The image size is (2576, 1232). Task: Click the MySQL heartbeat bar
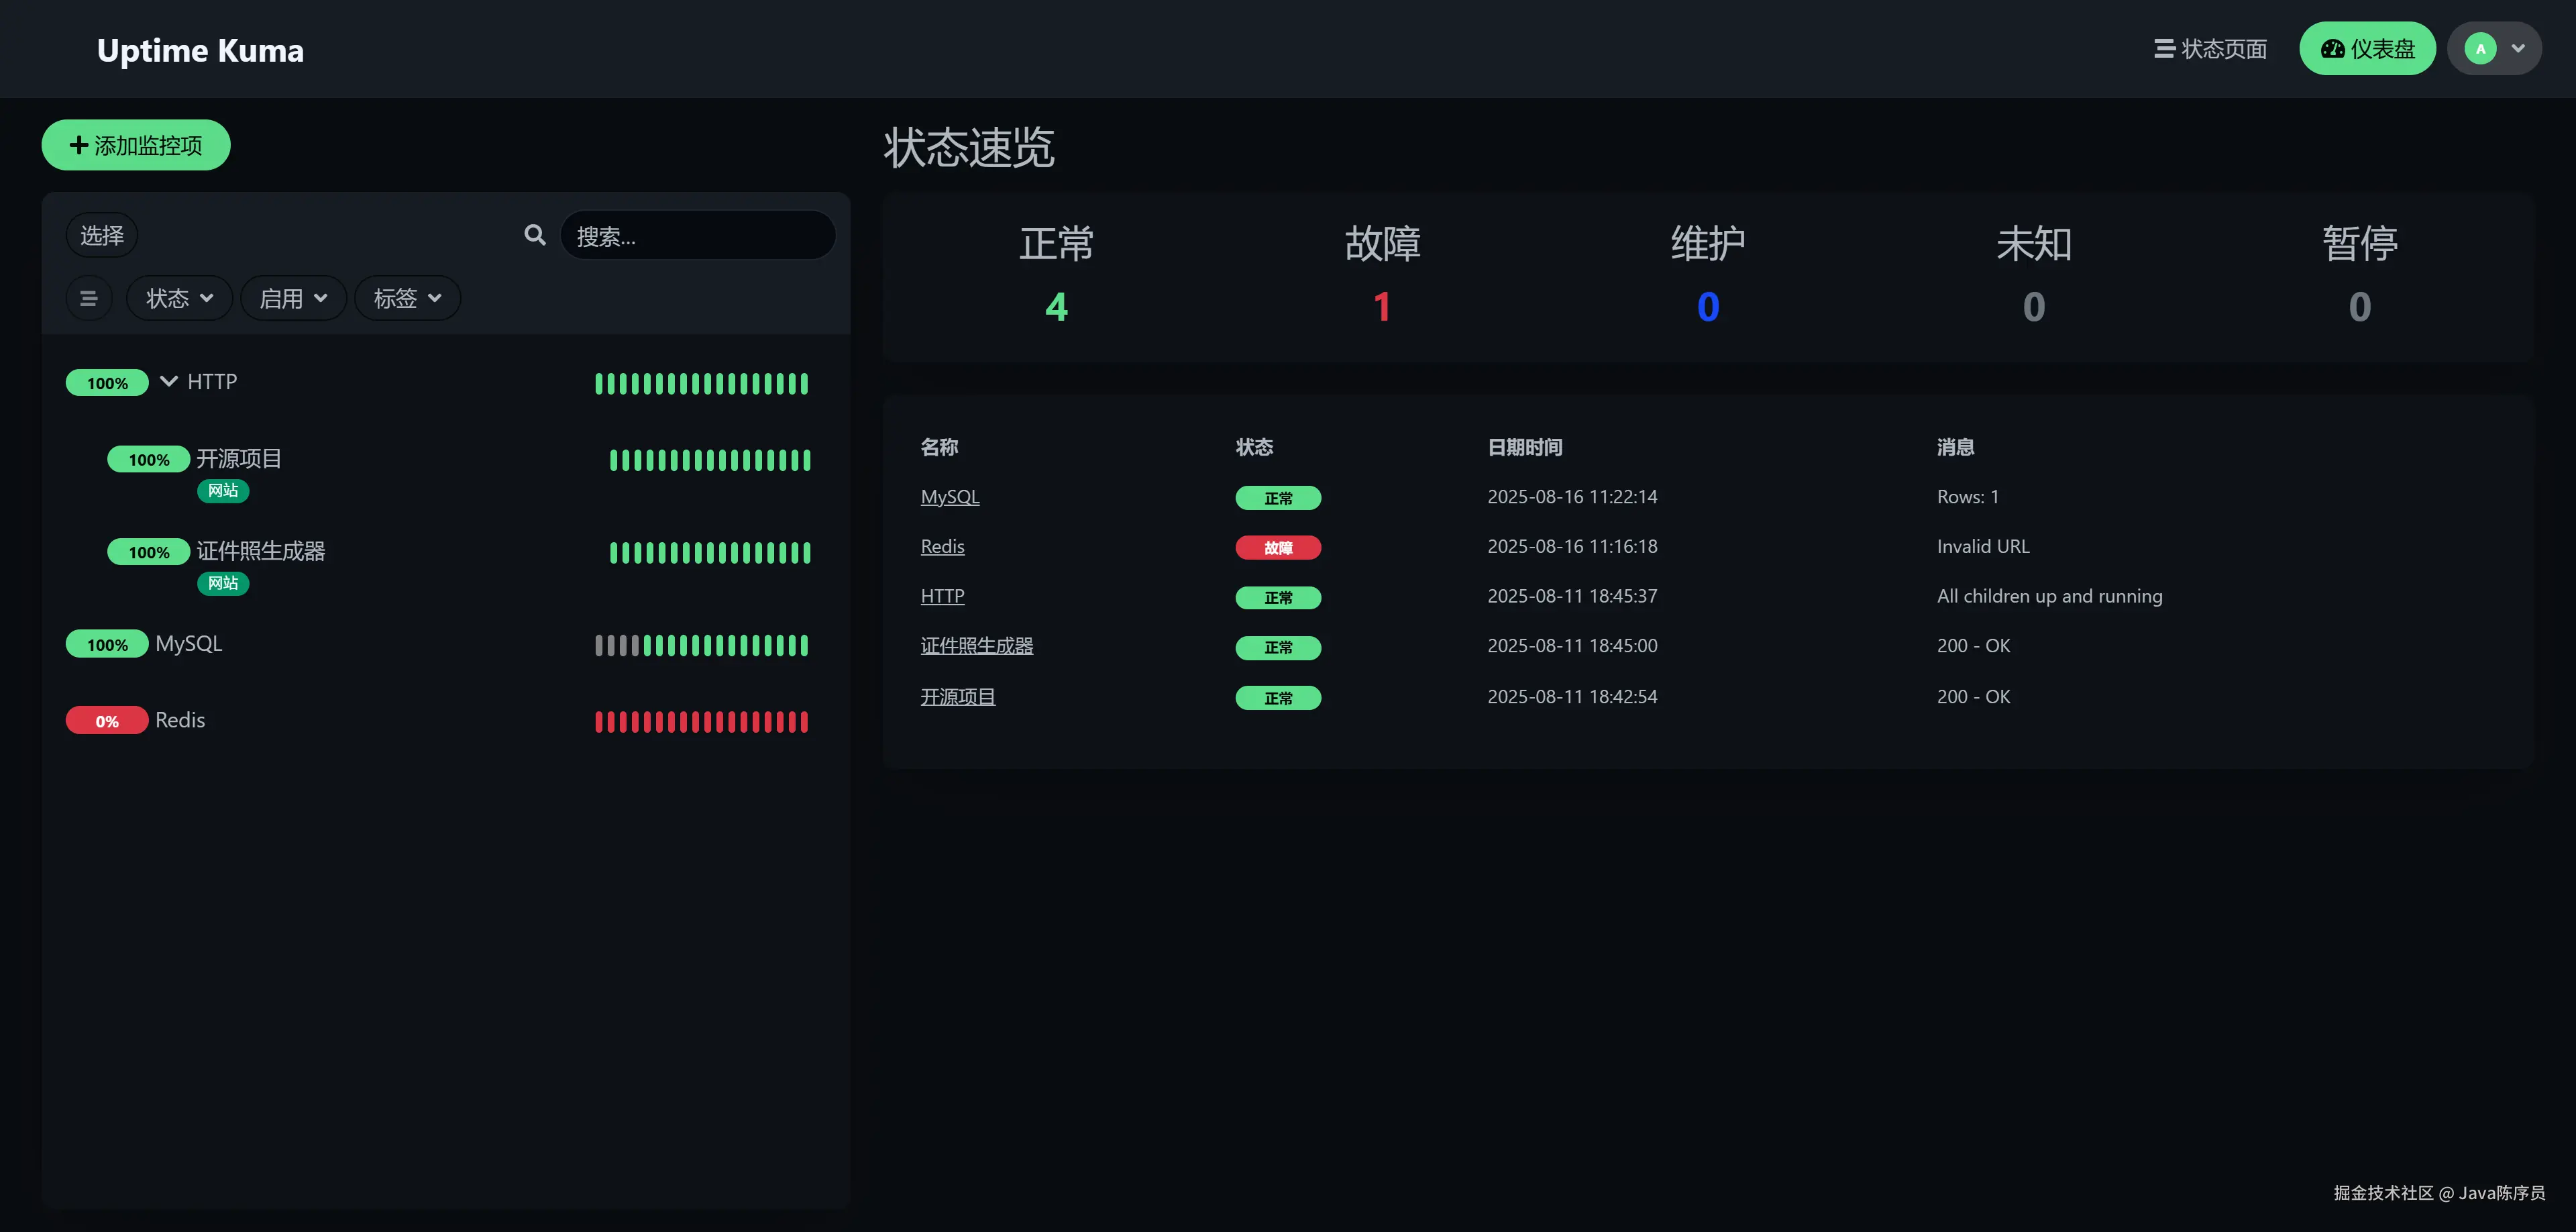pos(701,645)
